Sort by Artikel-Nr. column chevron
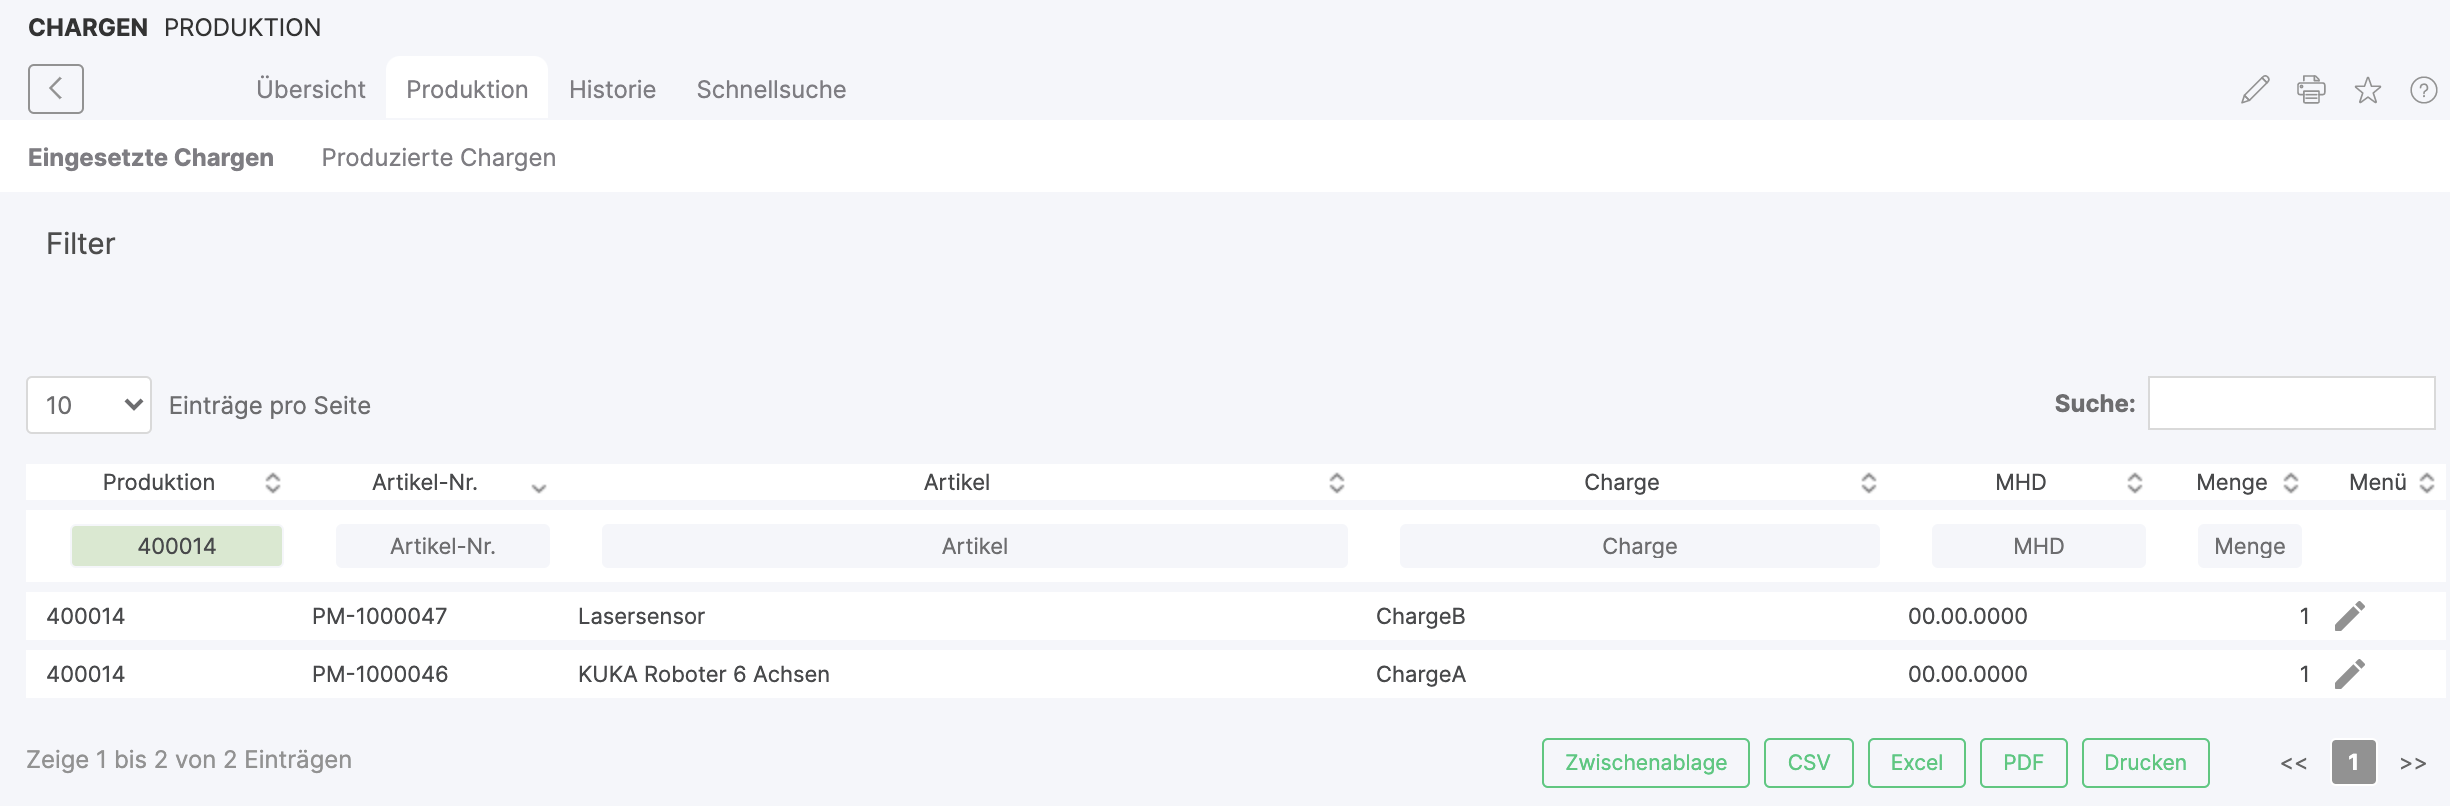 [539, 487]
